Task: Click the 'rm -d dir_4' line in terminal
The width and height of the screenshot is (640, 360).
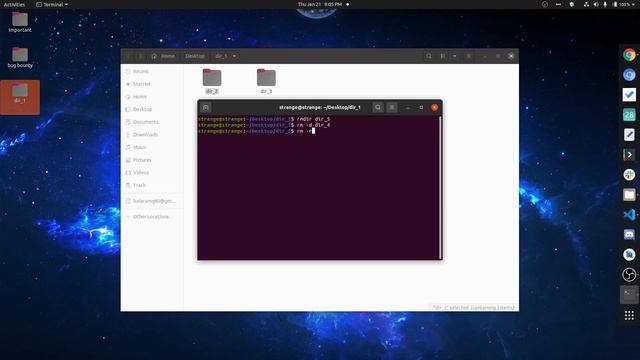Action: tap(264, 125)
